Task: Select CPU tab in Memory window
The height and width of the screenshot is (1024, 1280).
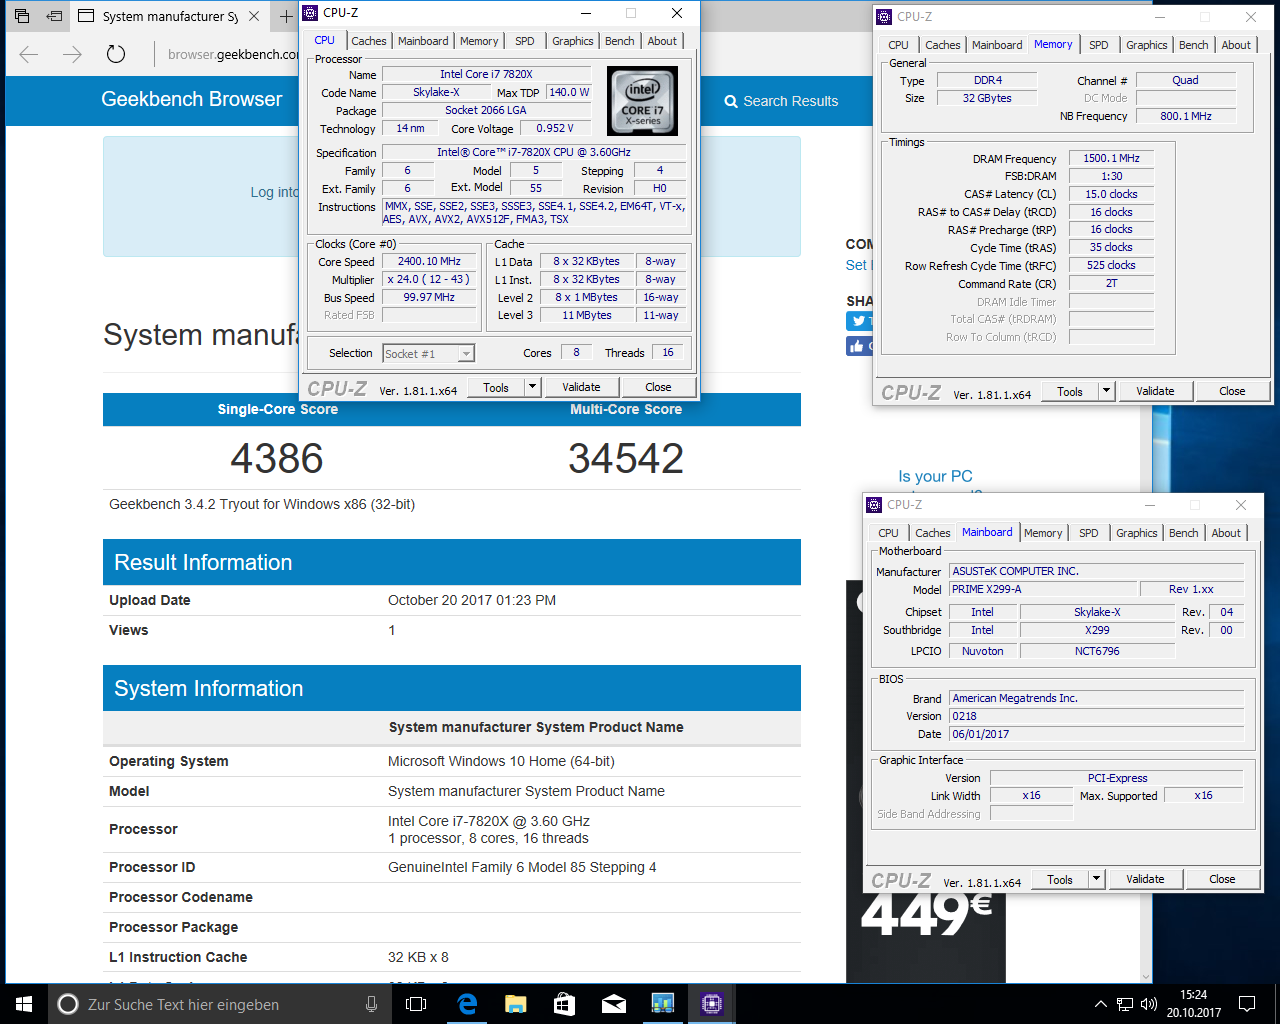Action: click(x=898, y=45)
